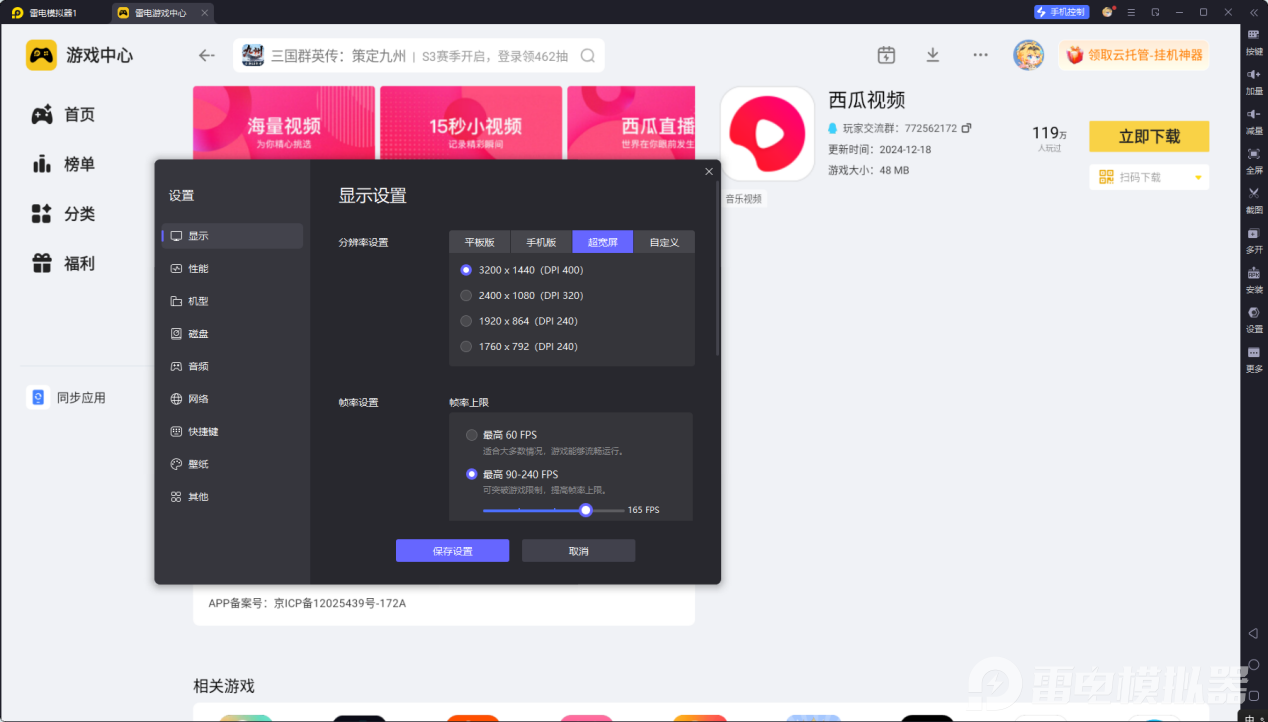Screen dimensions: 1268x722
Task: Click the 手机控制 phone control button
Action: [1061, 12]
